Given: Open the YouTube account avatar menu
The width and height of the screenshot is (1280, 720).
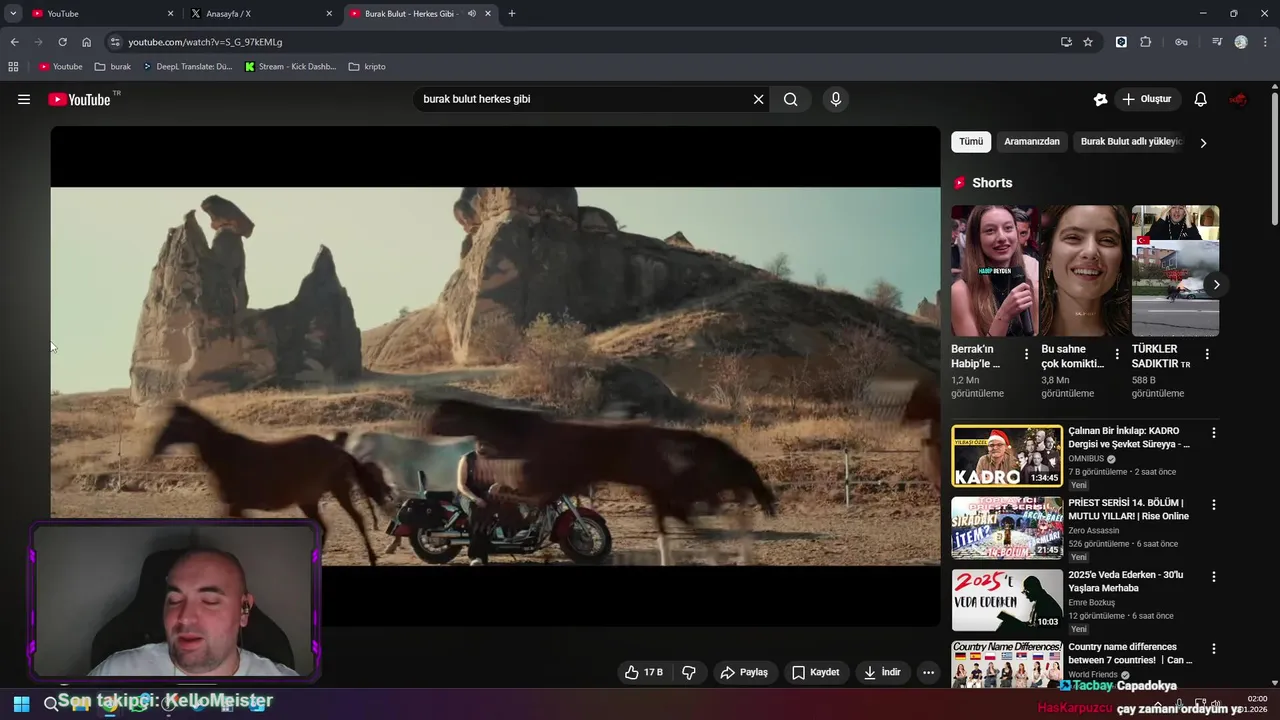Looking at the screenshot, I should (1238, 99).
